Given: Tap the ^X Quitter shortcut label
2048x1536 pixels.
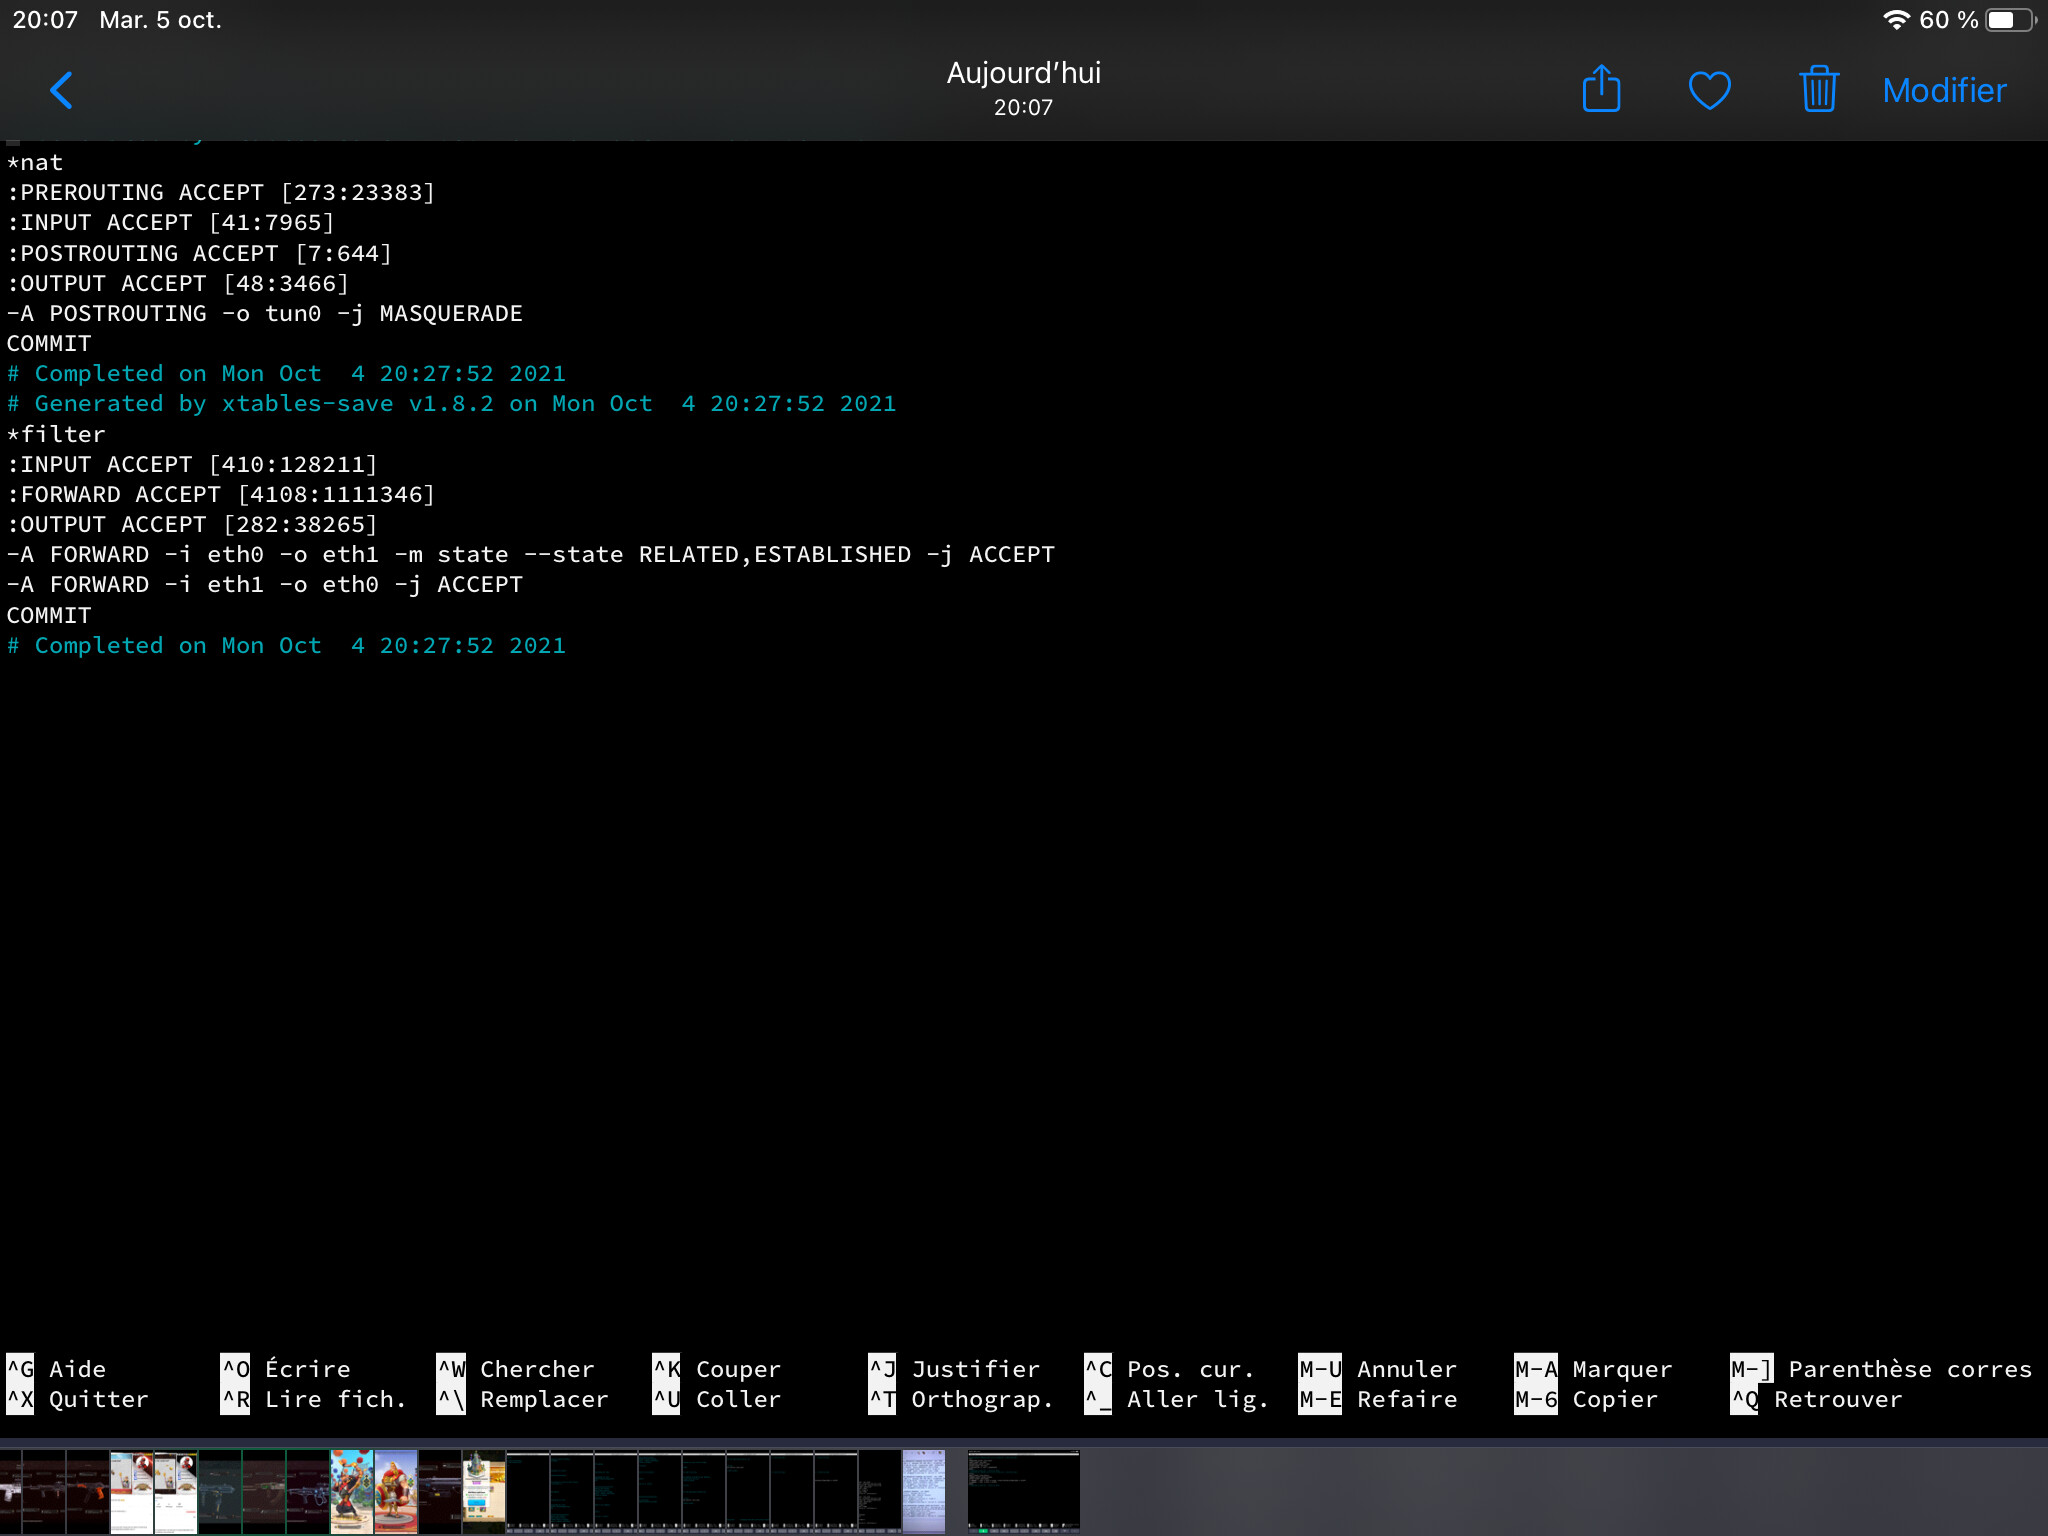Looking at the screenshot, I should tap(77, 1399).
